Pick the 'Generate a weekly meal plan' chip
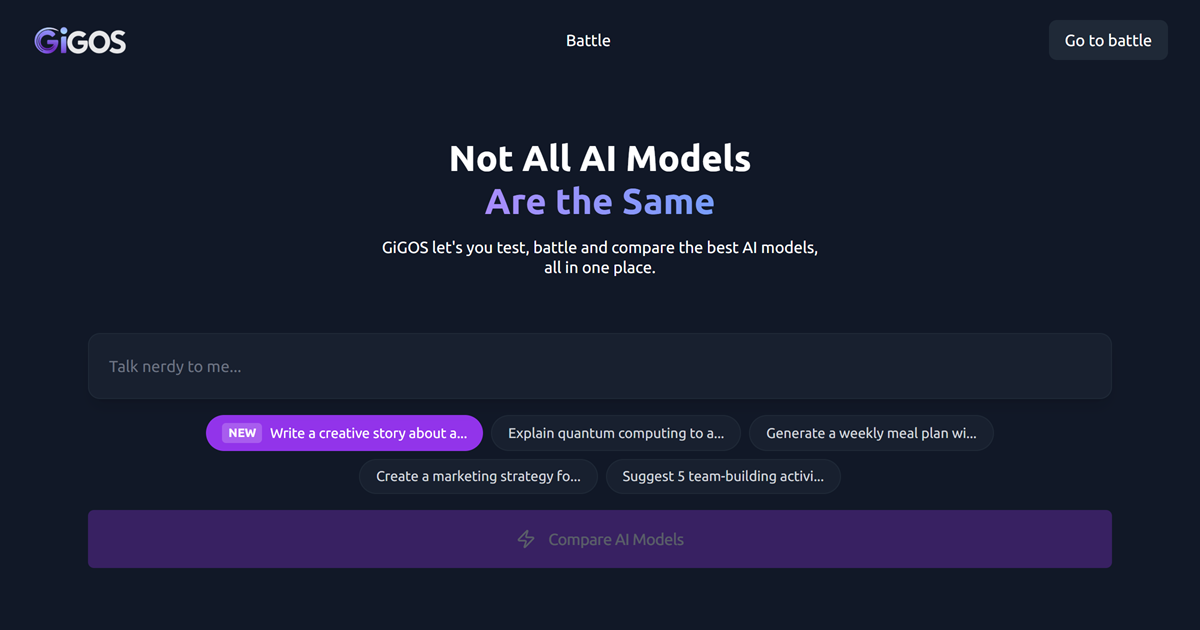Viewport: 1200px width, 630px height. [x=870, y=433]
